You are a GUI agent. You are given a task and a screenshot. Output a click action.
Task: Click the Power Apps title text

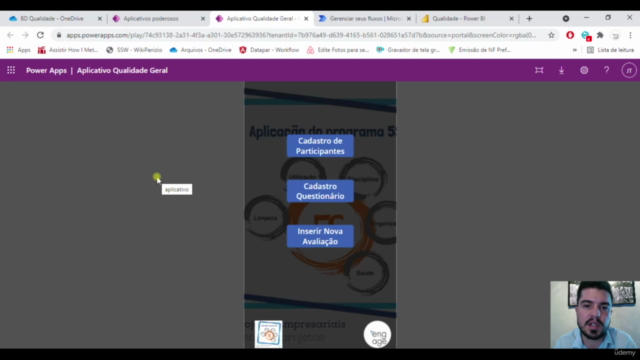coord(46,70)
